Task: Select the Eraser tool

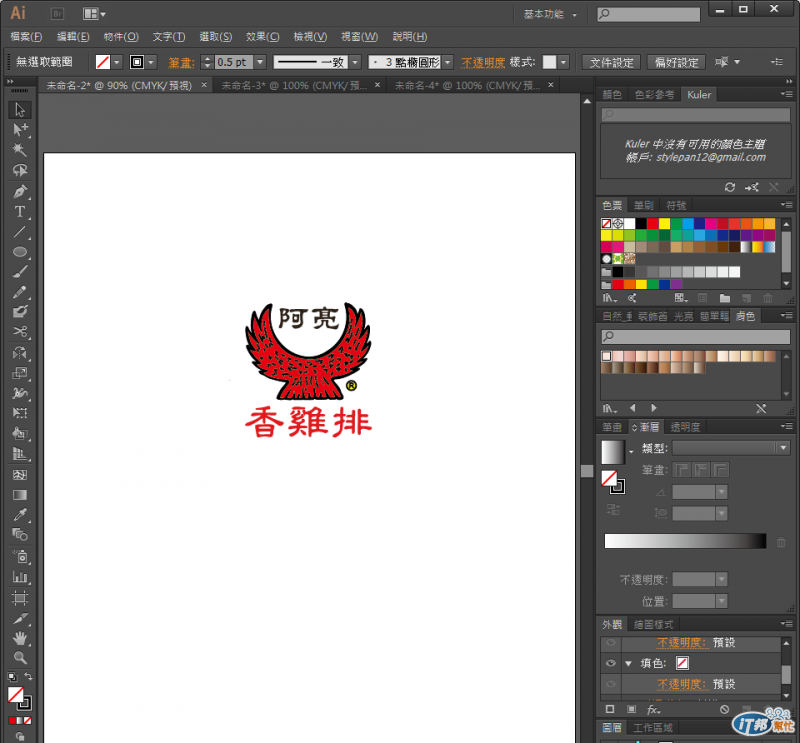Action: pyautogui.click(x=19, y=312)
